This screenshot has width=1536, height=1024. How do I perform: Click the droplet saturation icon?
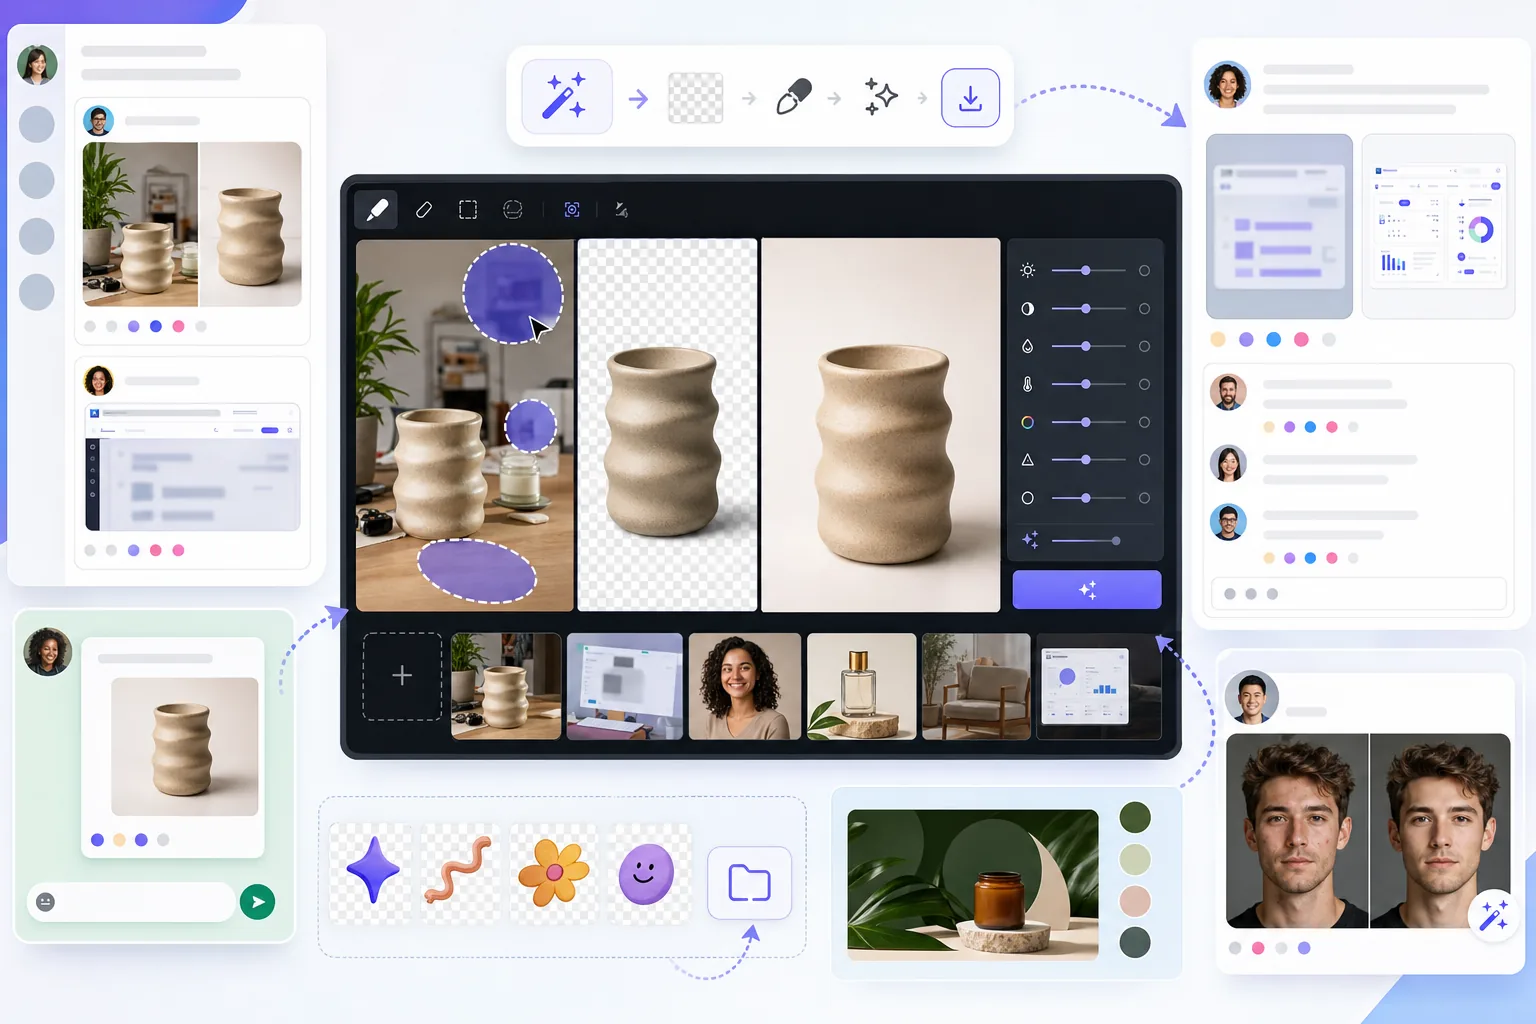[1027, 347]
